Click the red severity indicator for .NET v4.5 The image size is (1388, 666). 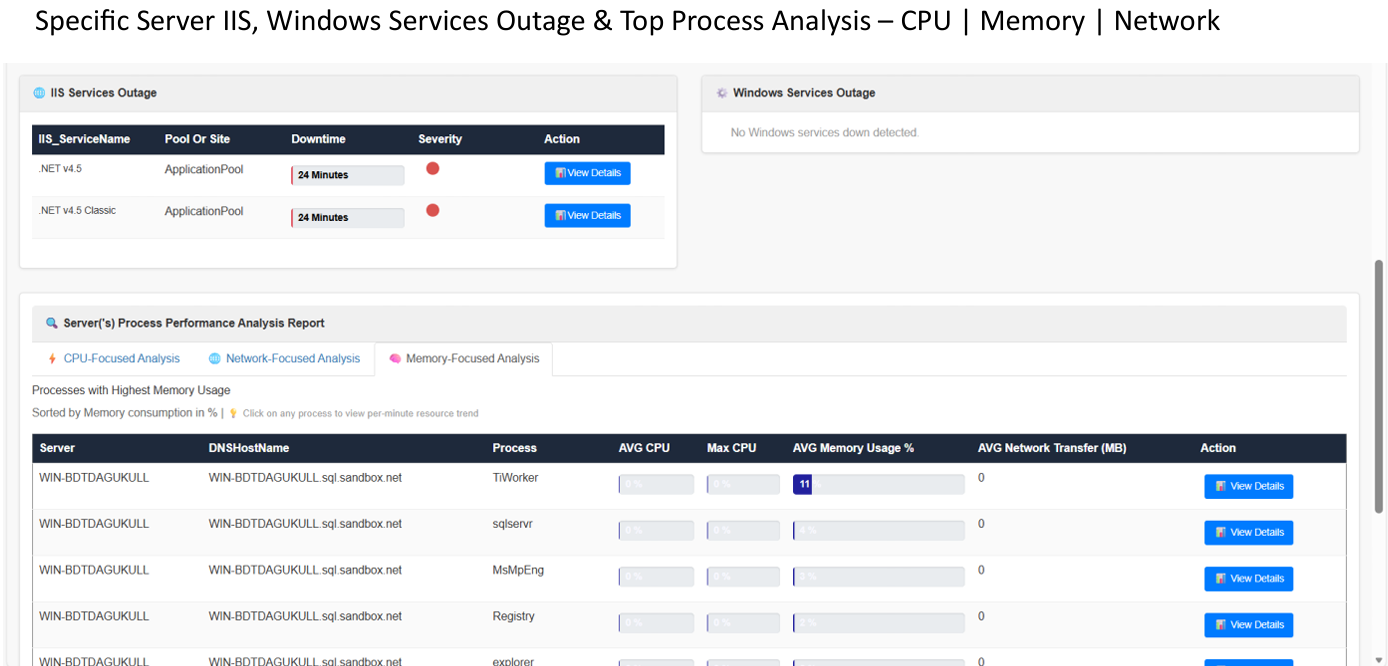pos(432,168)
